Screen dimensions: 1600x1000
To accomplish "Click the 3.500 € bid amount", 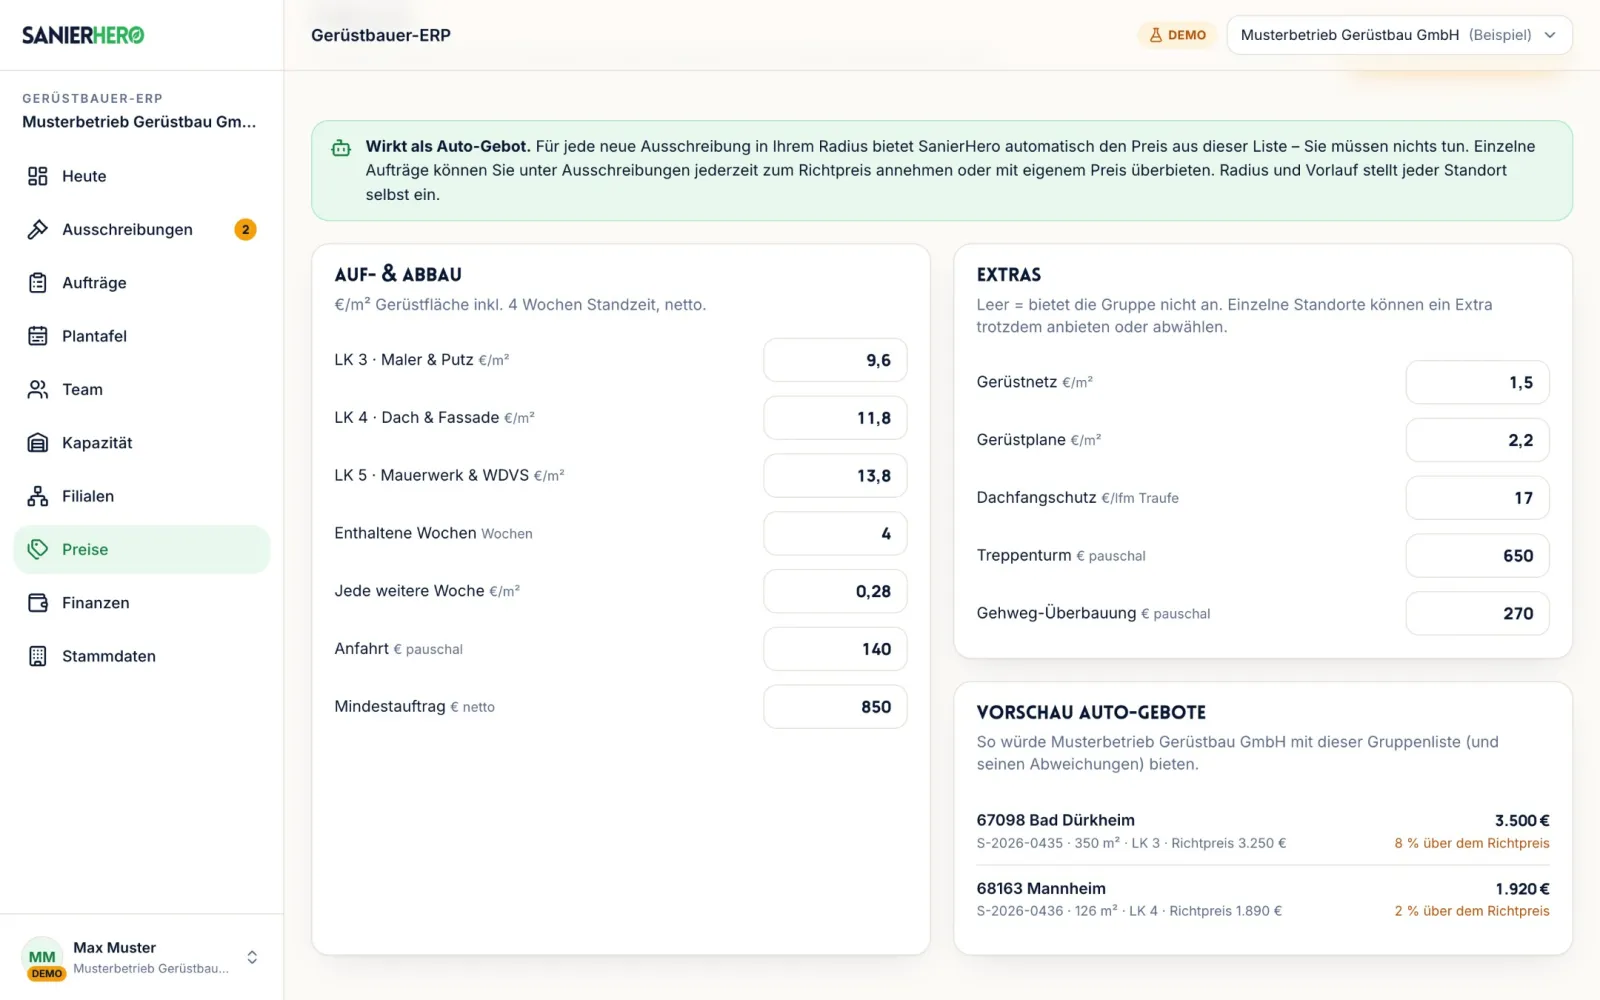I will point(1522,820).
